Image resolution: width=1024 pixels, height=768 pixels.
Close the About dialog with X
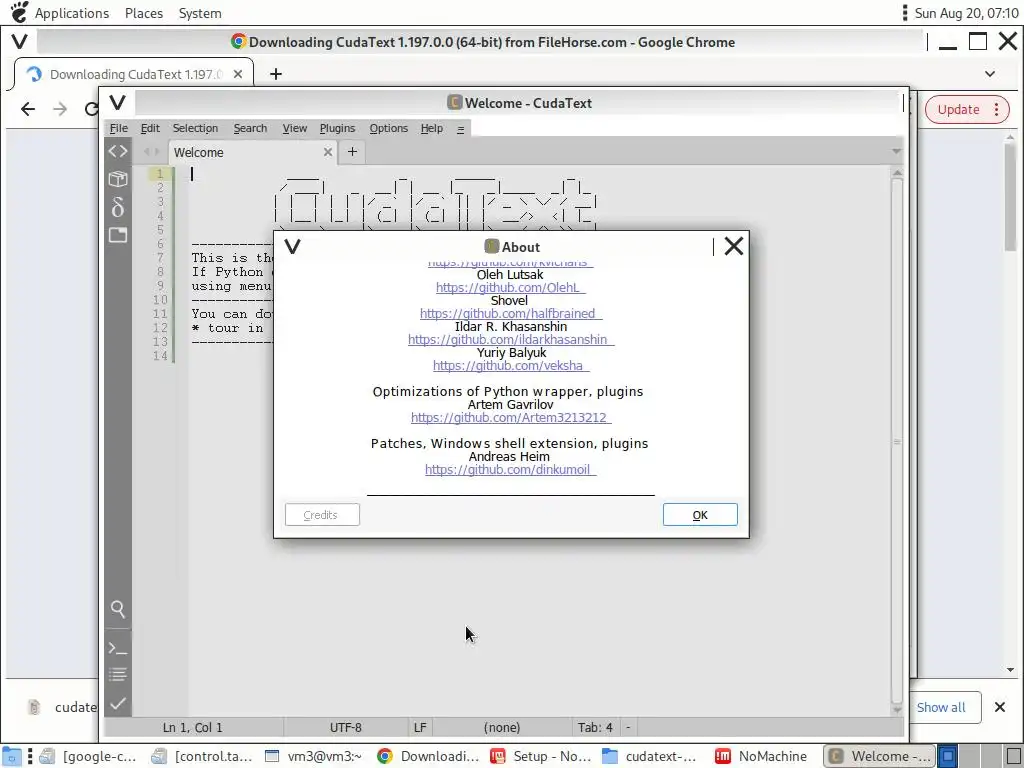(x=733, y=246)
